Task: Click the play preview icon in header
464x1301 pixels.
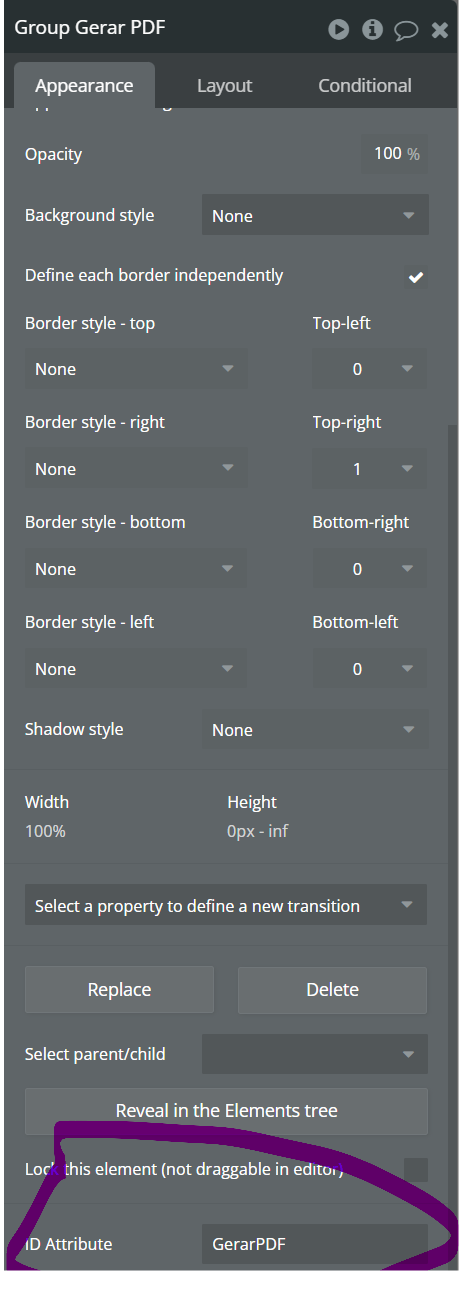Action: [x=339, y=29]
